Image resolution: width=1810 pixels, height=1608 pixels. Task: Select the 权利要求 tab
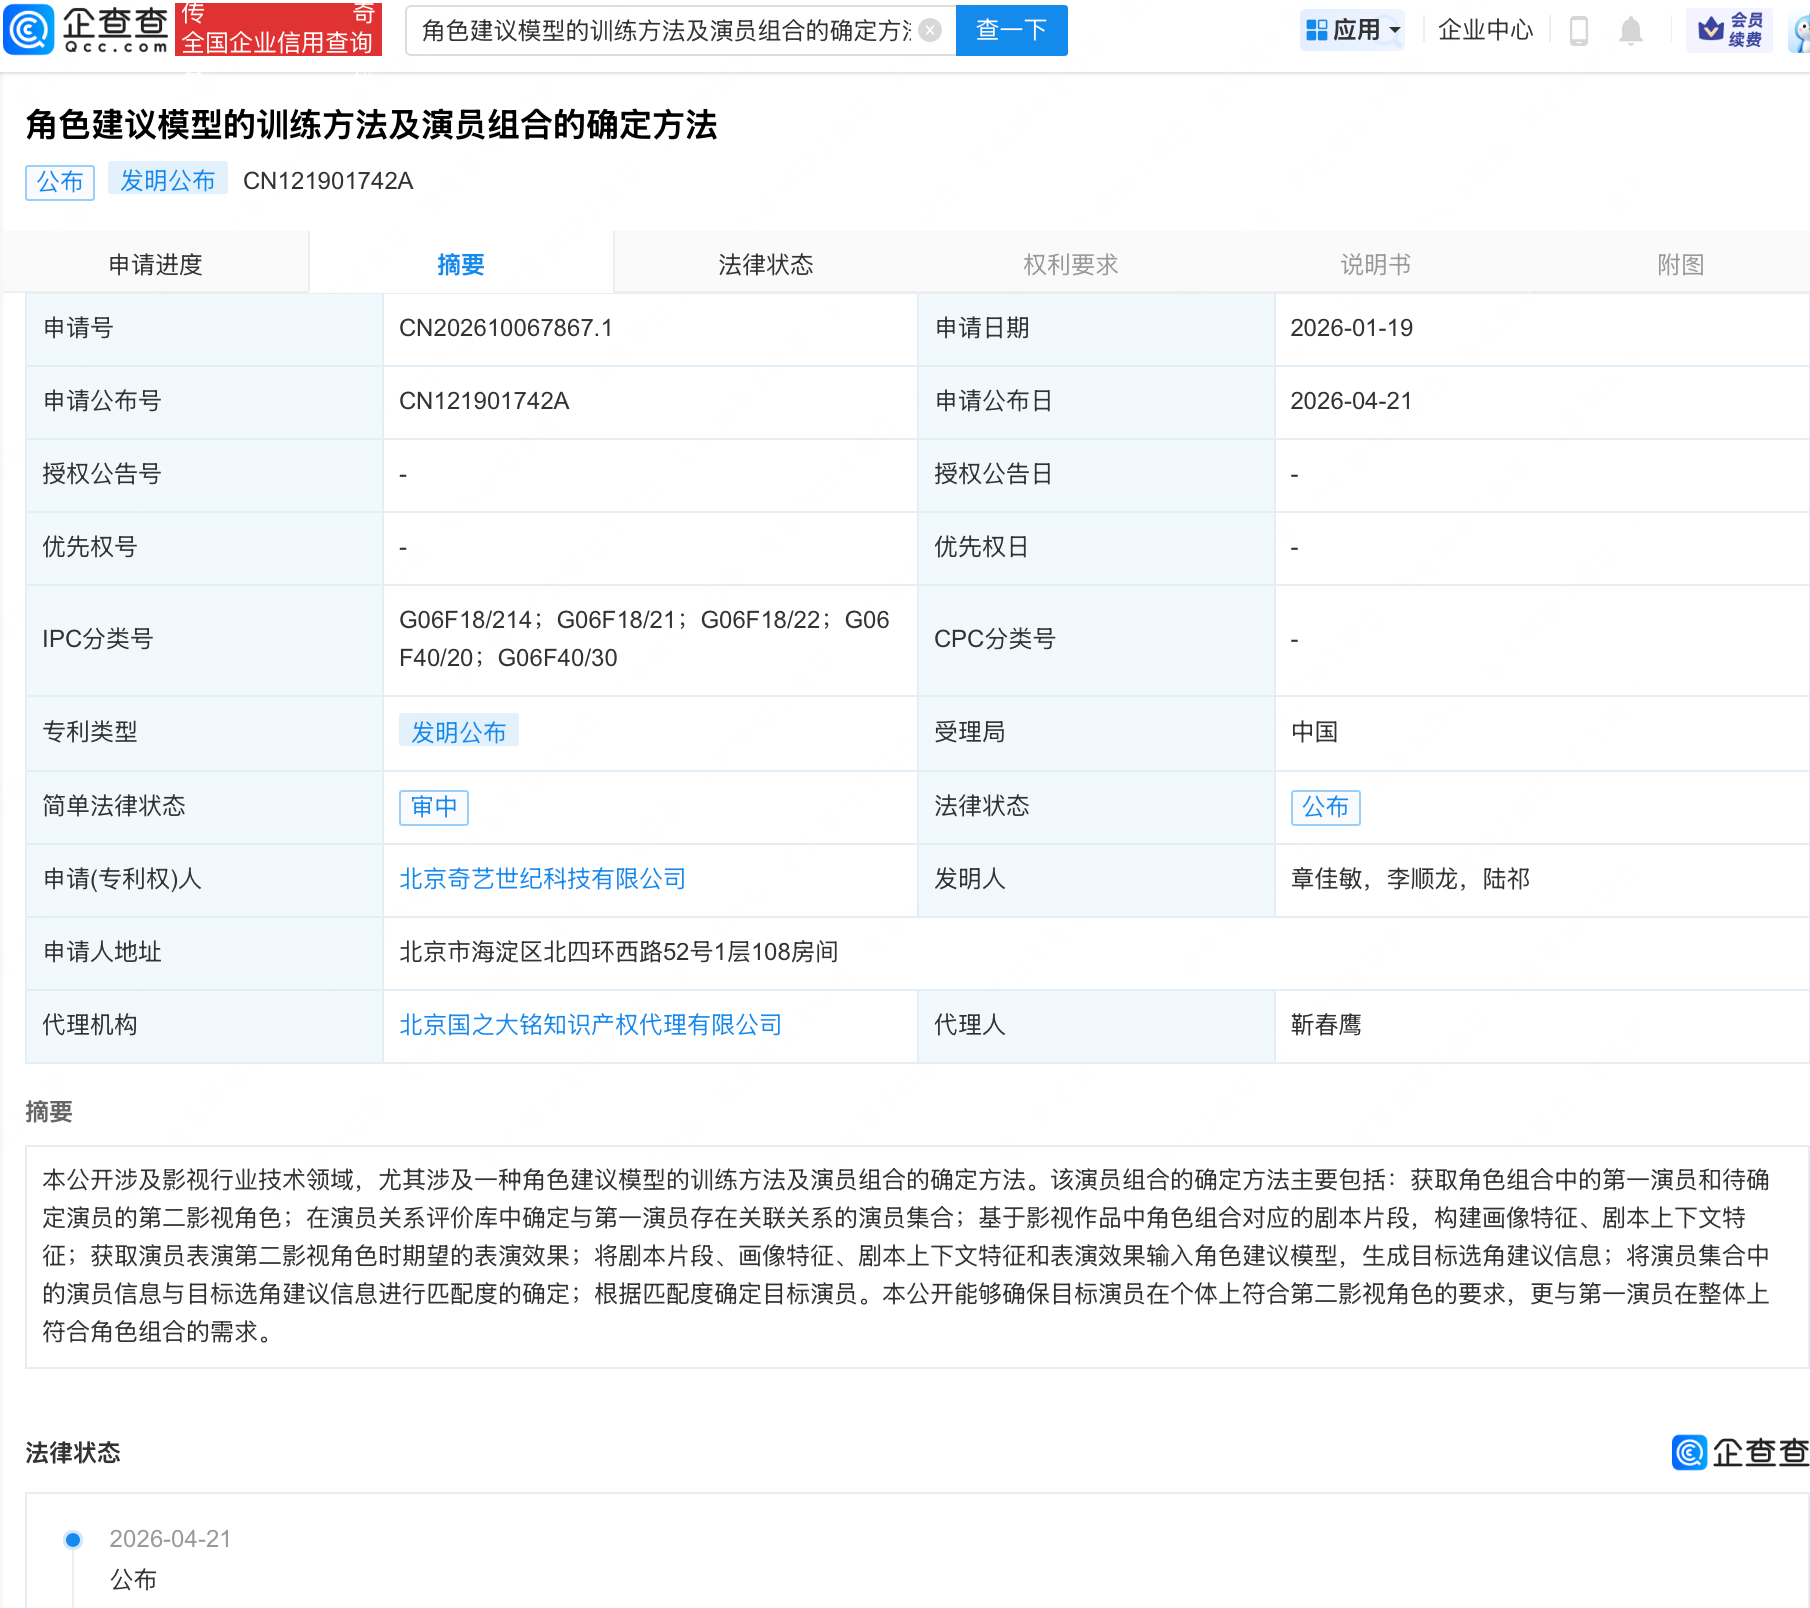[x=1070, y=264]
